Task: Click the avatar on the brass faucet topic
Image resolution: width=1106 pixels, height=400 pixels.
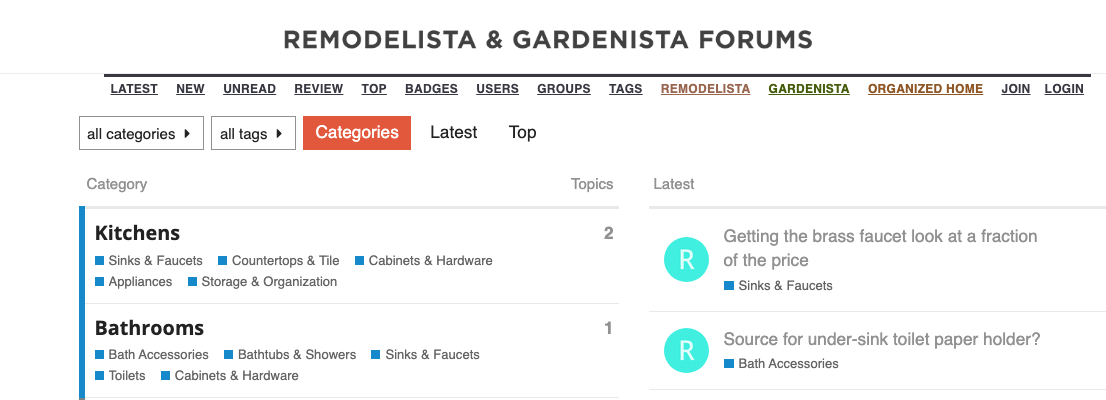Action: coord(686,260)
